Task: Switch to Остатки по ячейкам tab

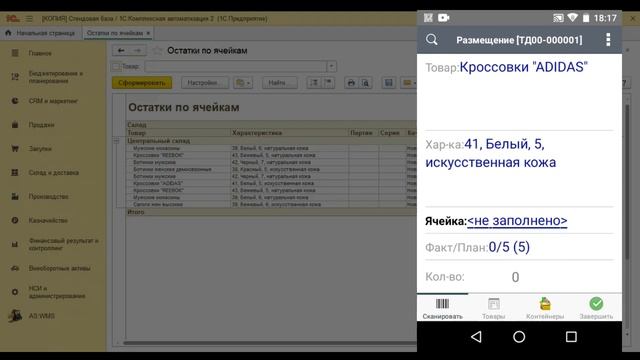Action: point(115,33)
